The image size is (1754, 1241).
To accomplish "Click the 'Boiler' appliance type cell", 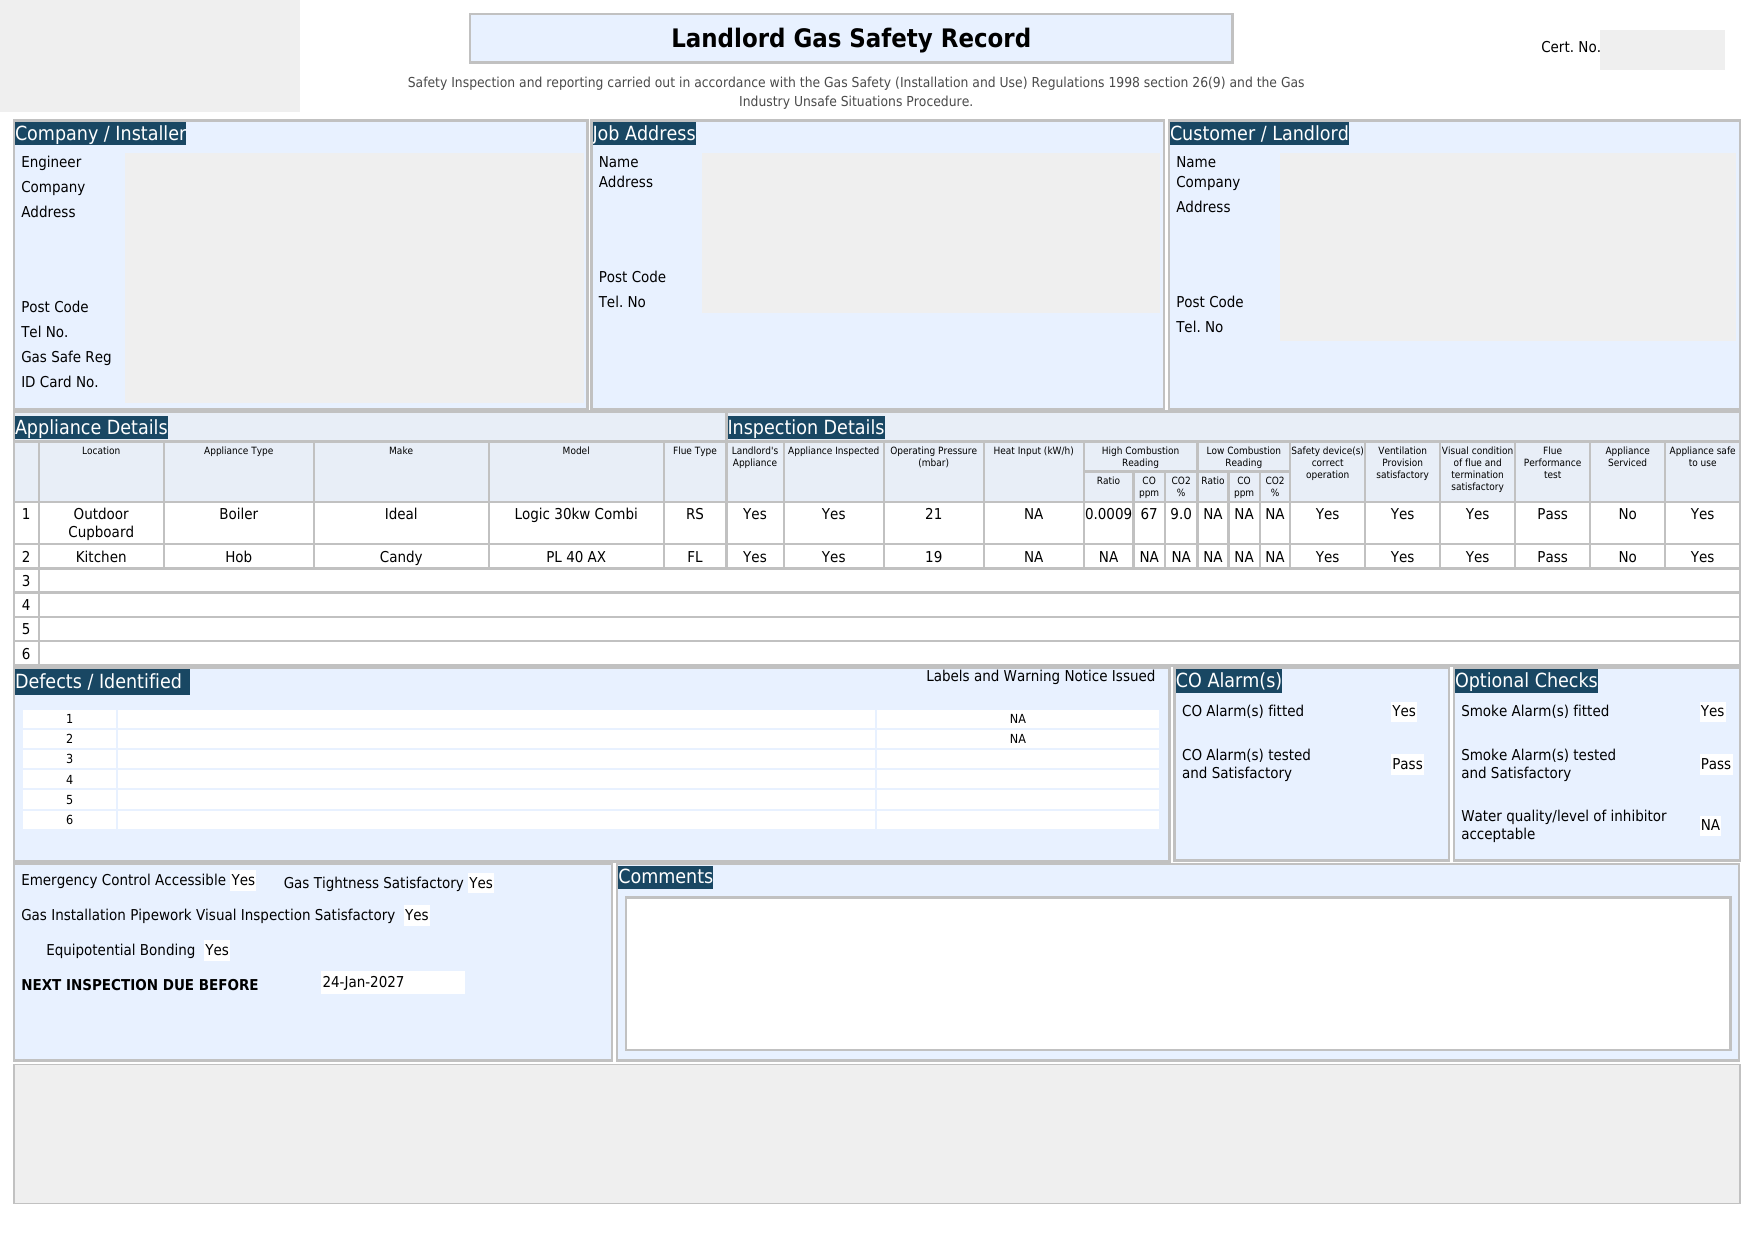I will [x=239, y=523].
